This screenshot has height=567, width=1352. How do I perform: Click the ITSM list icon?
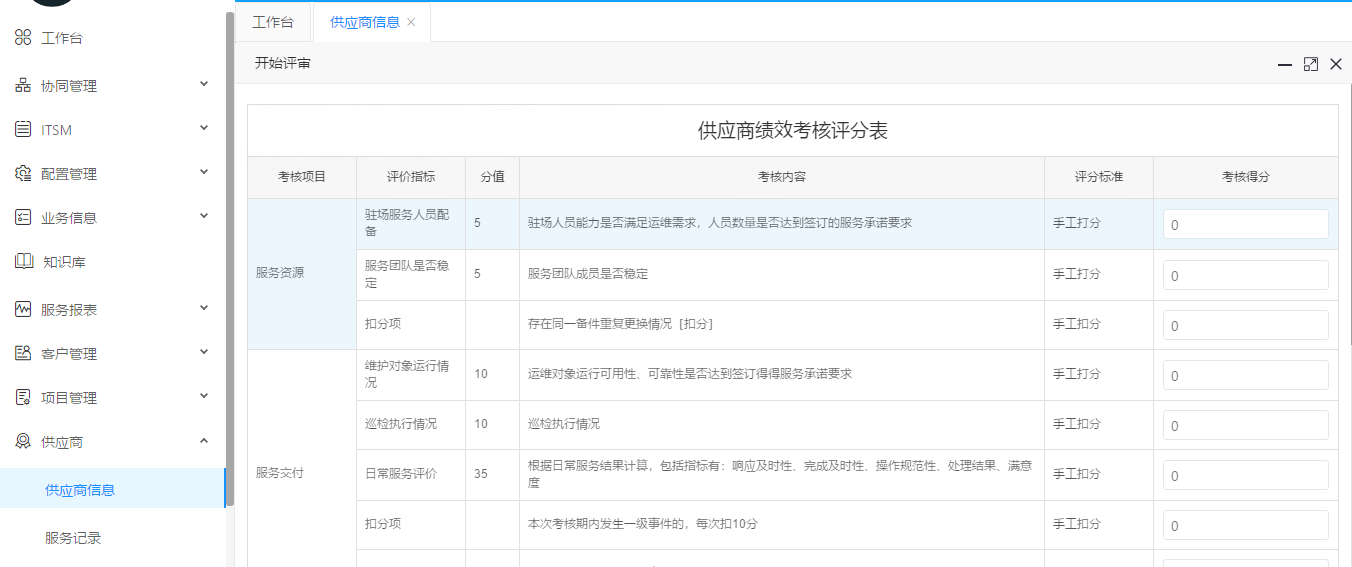[23, 130]
